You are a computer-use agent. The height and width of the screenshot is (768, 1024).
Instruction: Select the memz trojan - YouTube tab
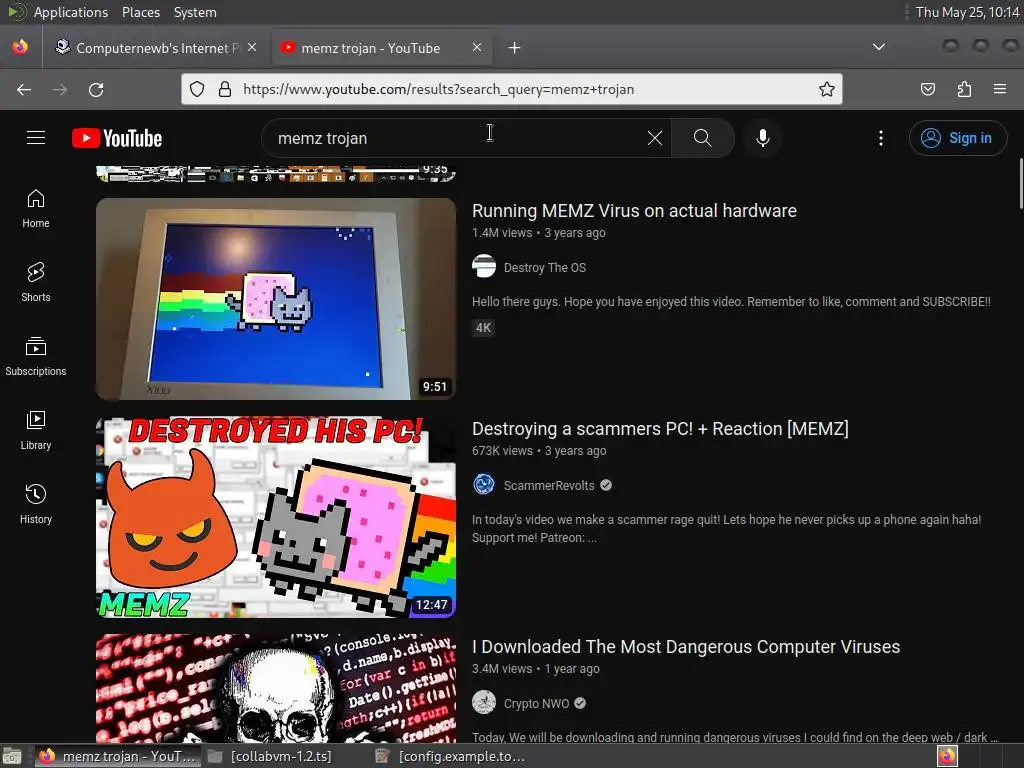click(382, 48)
